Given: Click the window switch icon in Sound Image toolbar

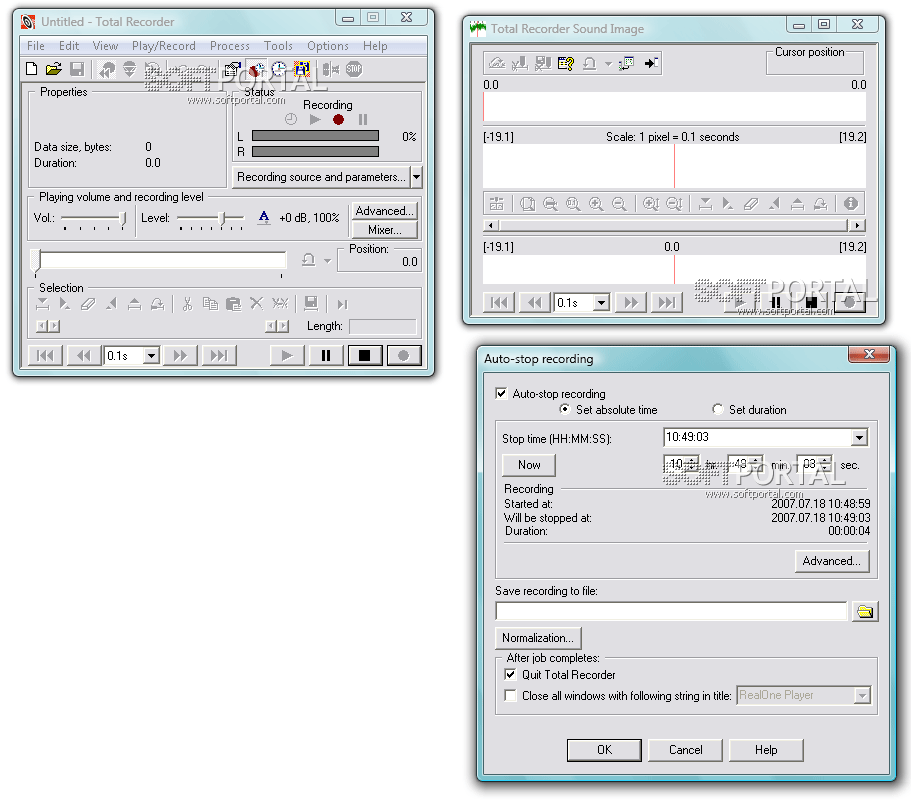Looking at the screenshot, I should tap(626, 63).
